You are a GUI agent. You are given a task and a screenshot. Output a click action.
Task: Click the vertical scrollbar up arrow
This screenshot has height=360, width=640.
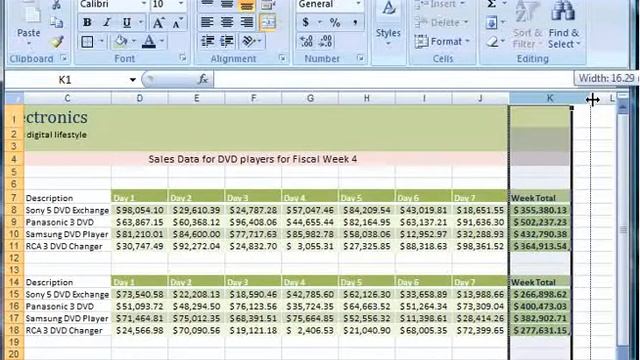coord(623,108)
